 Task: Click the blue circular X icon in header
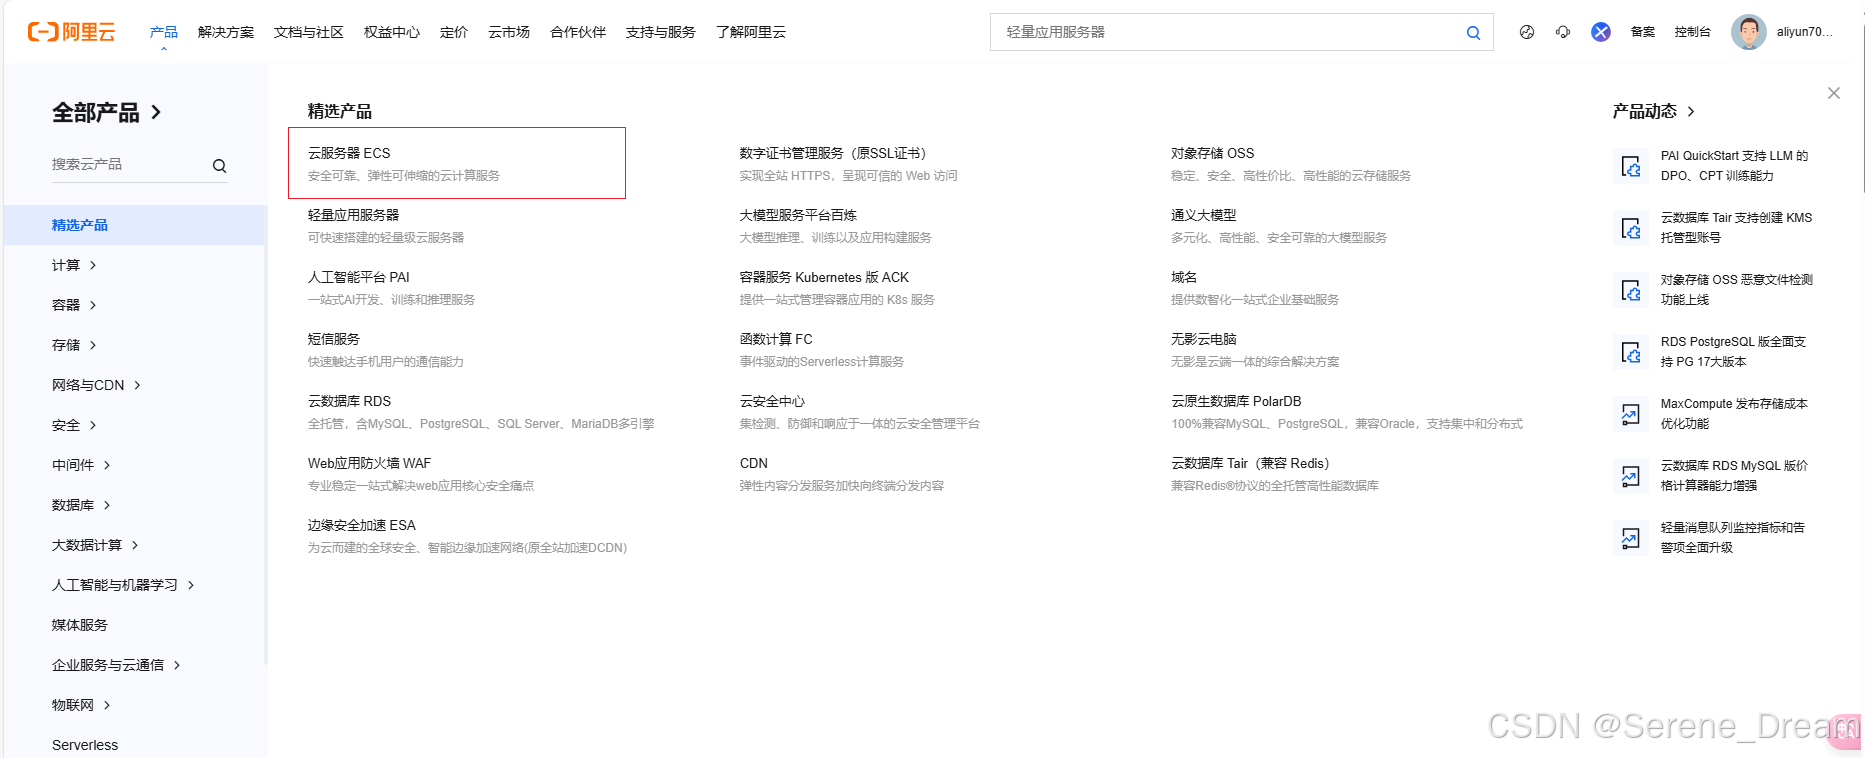[x=1601, y=32]
